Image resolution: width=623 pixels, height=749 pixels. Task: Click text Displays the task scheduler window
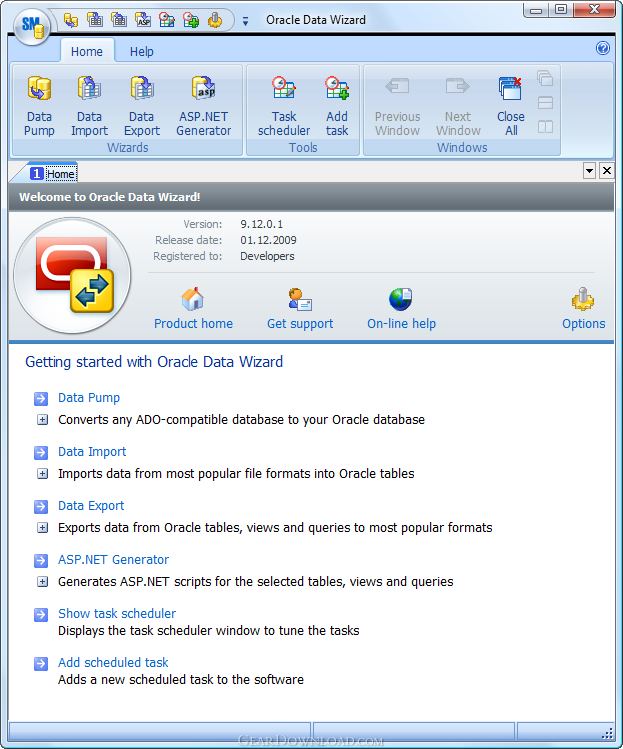pos(208,631)
